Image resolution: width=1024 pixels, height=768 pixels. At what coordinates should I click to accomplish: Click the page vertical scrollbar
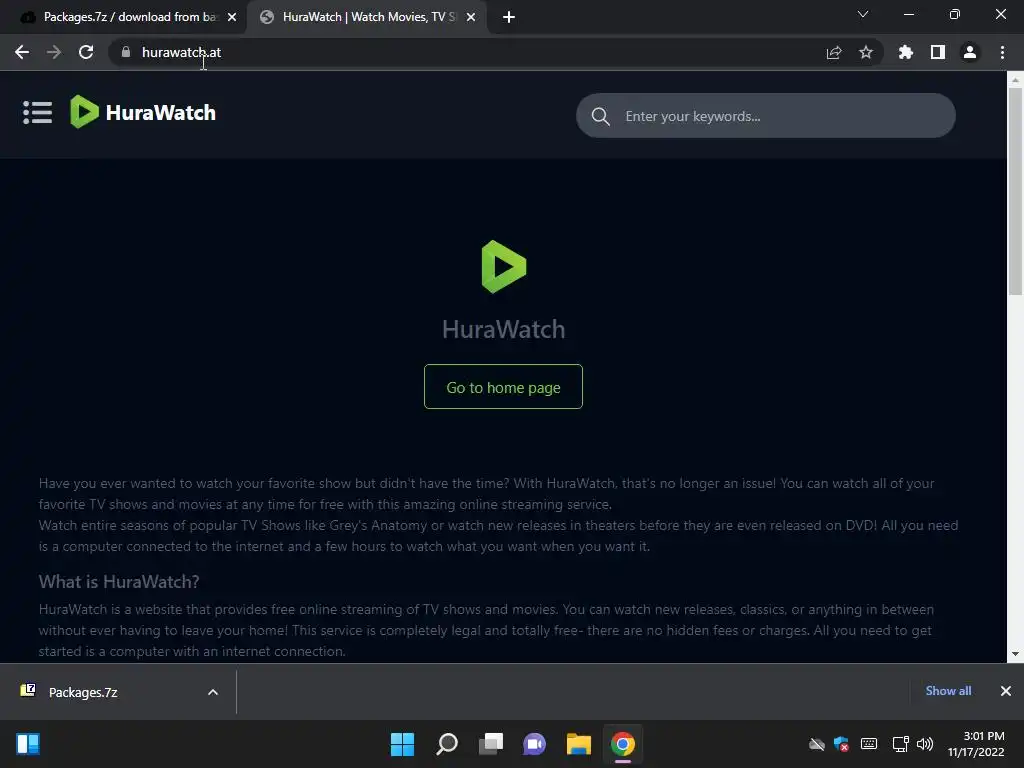pos(1015,189)
